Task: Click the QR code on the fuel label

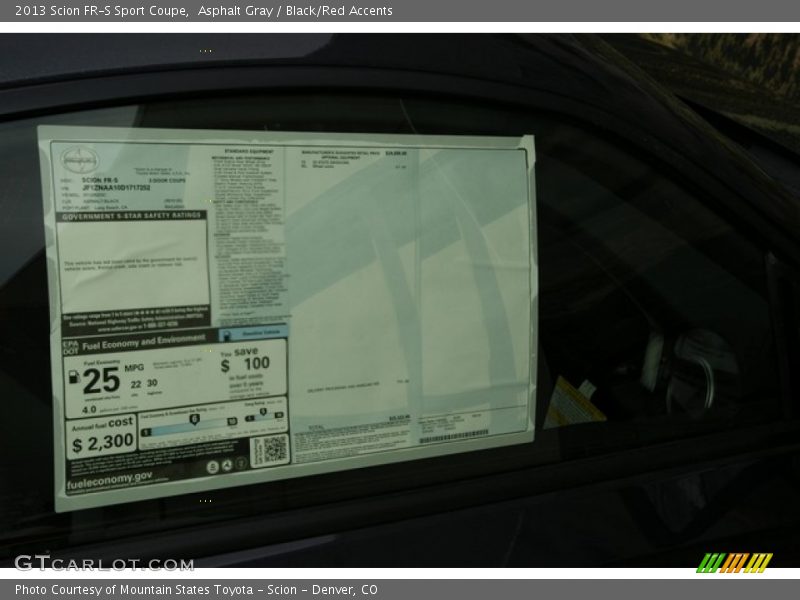Action: (x=274, y=449)
